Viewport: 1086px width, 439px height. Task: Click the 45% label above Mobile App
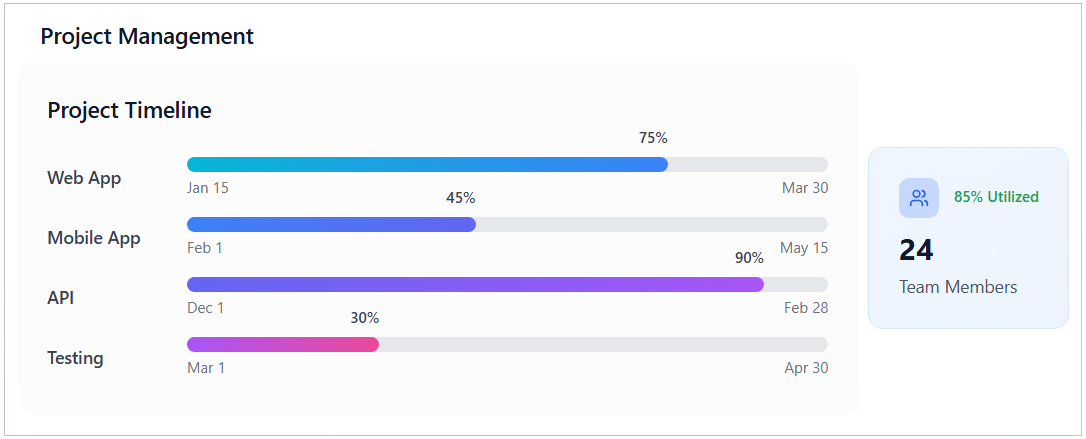(460, 198)
